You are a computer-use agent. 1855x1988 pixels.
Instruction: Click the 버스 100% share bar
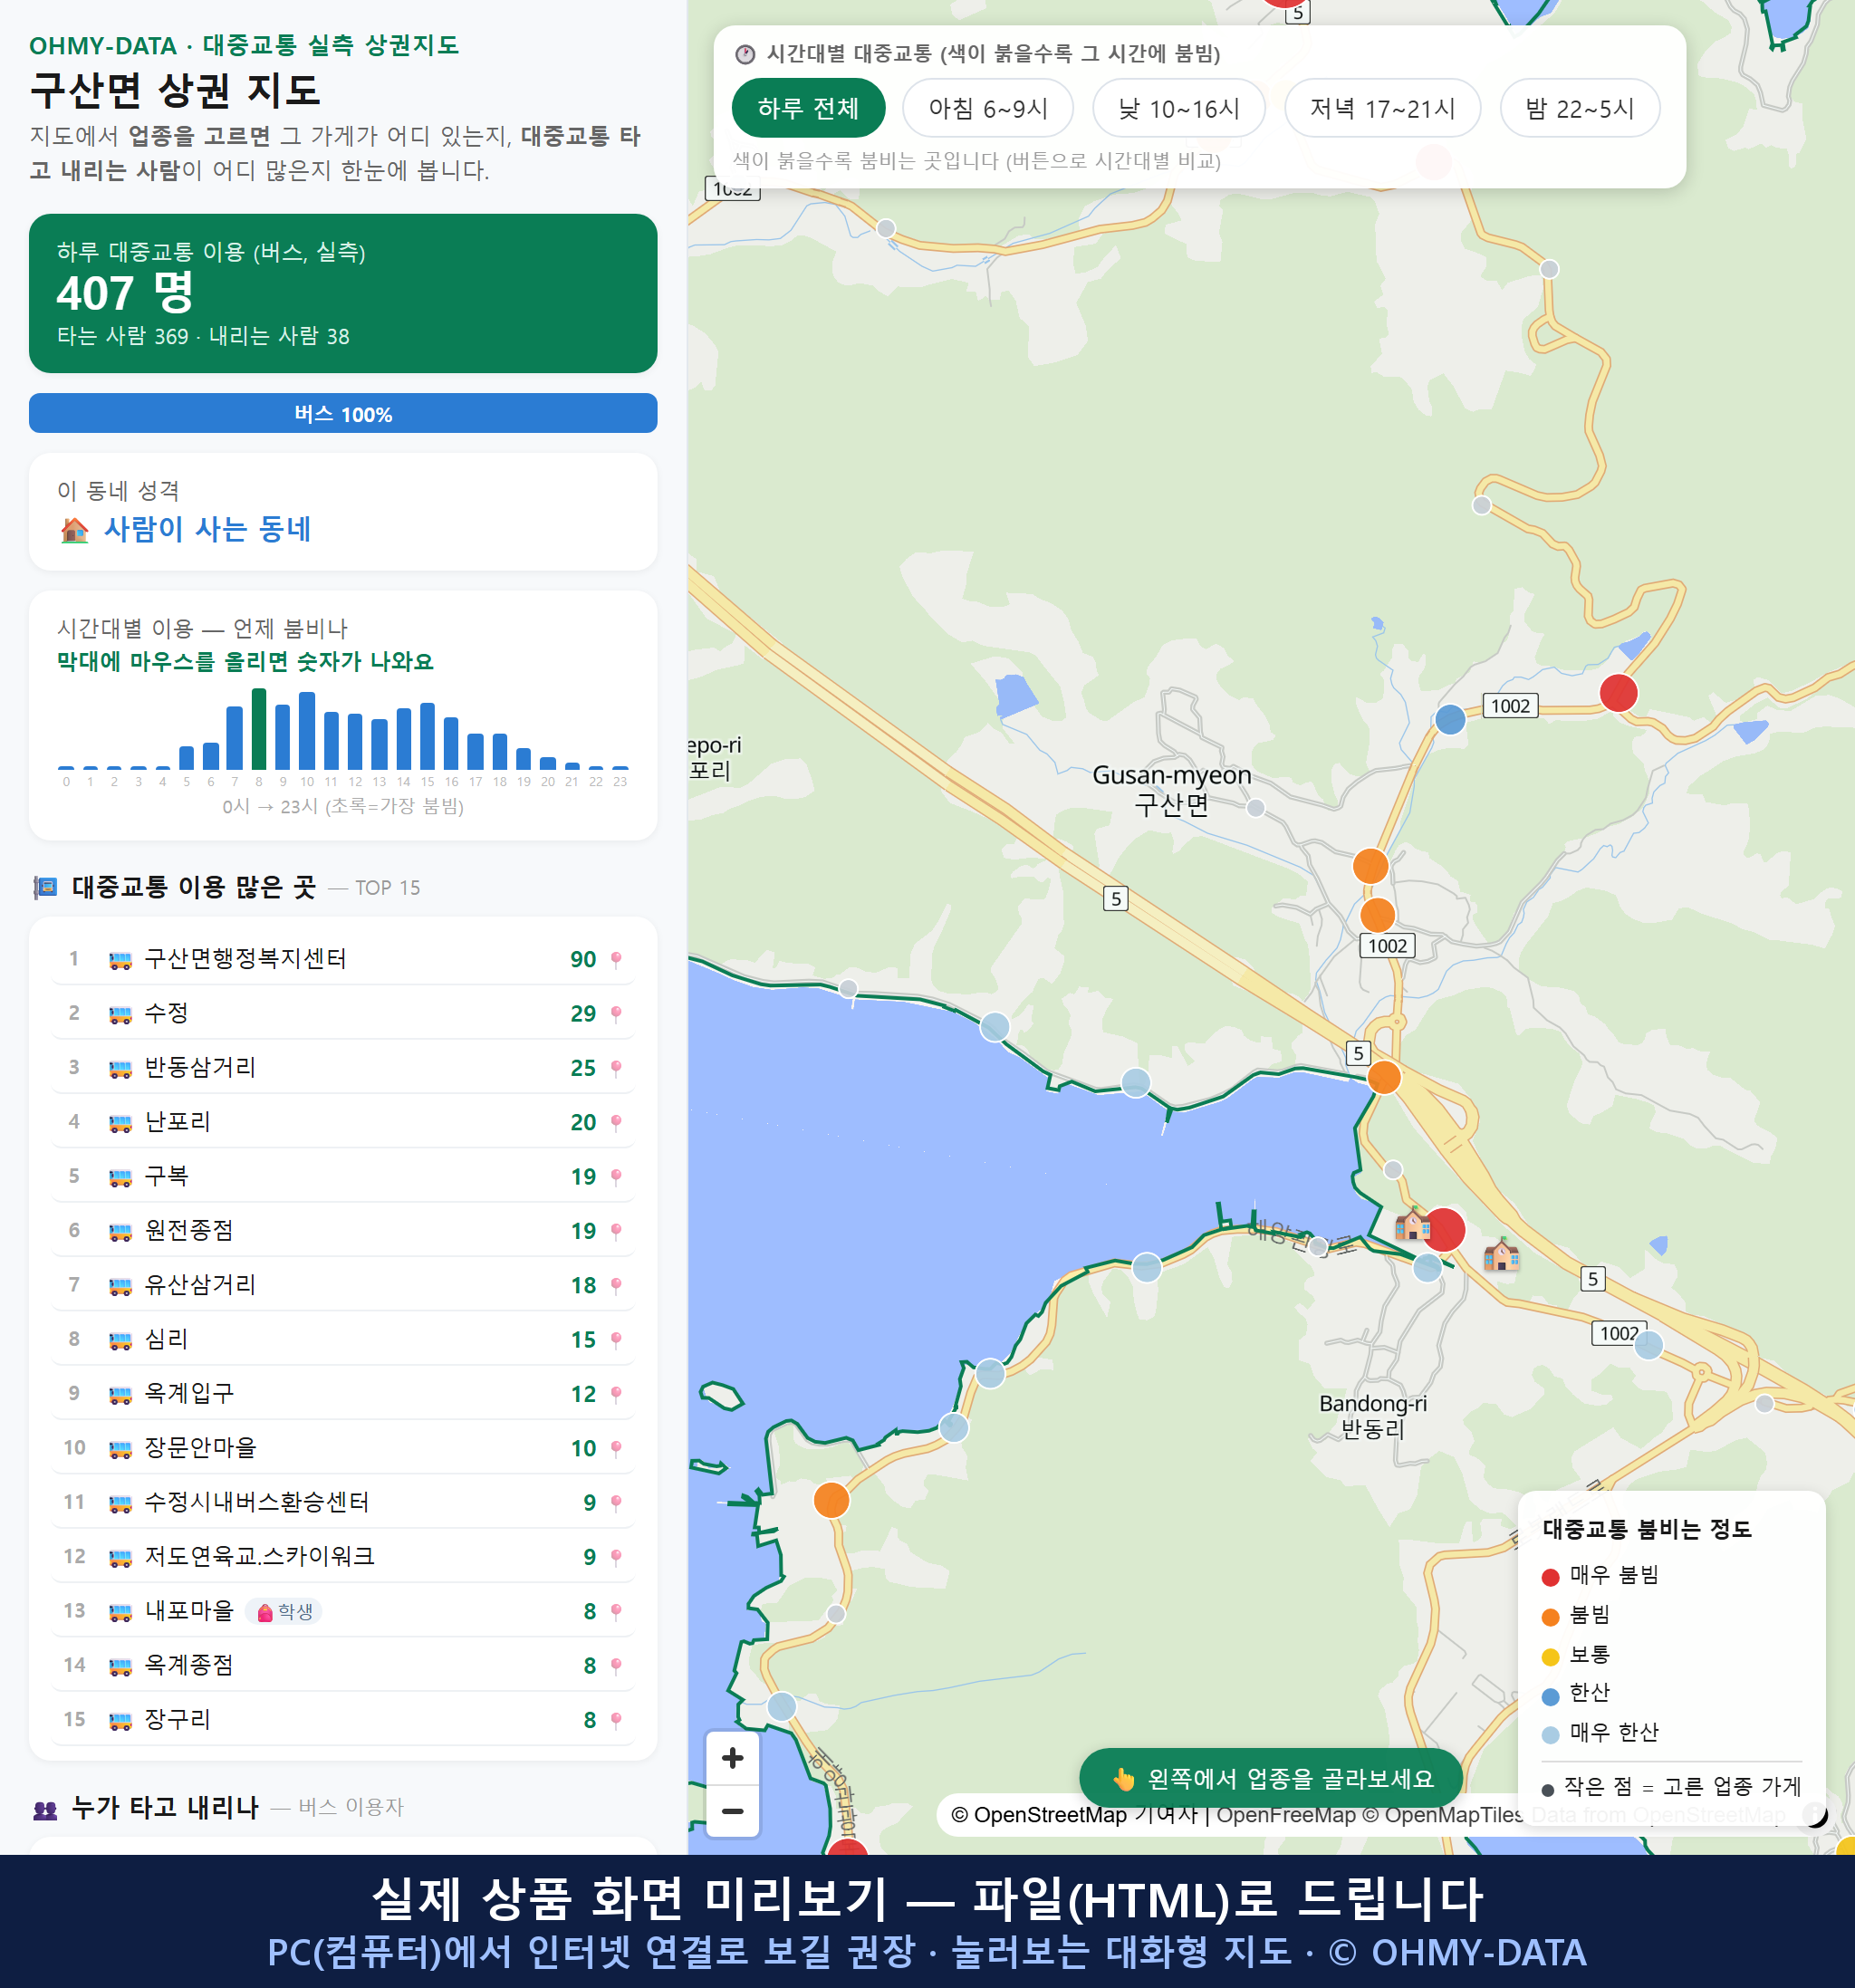tap(343, 413)
